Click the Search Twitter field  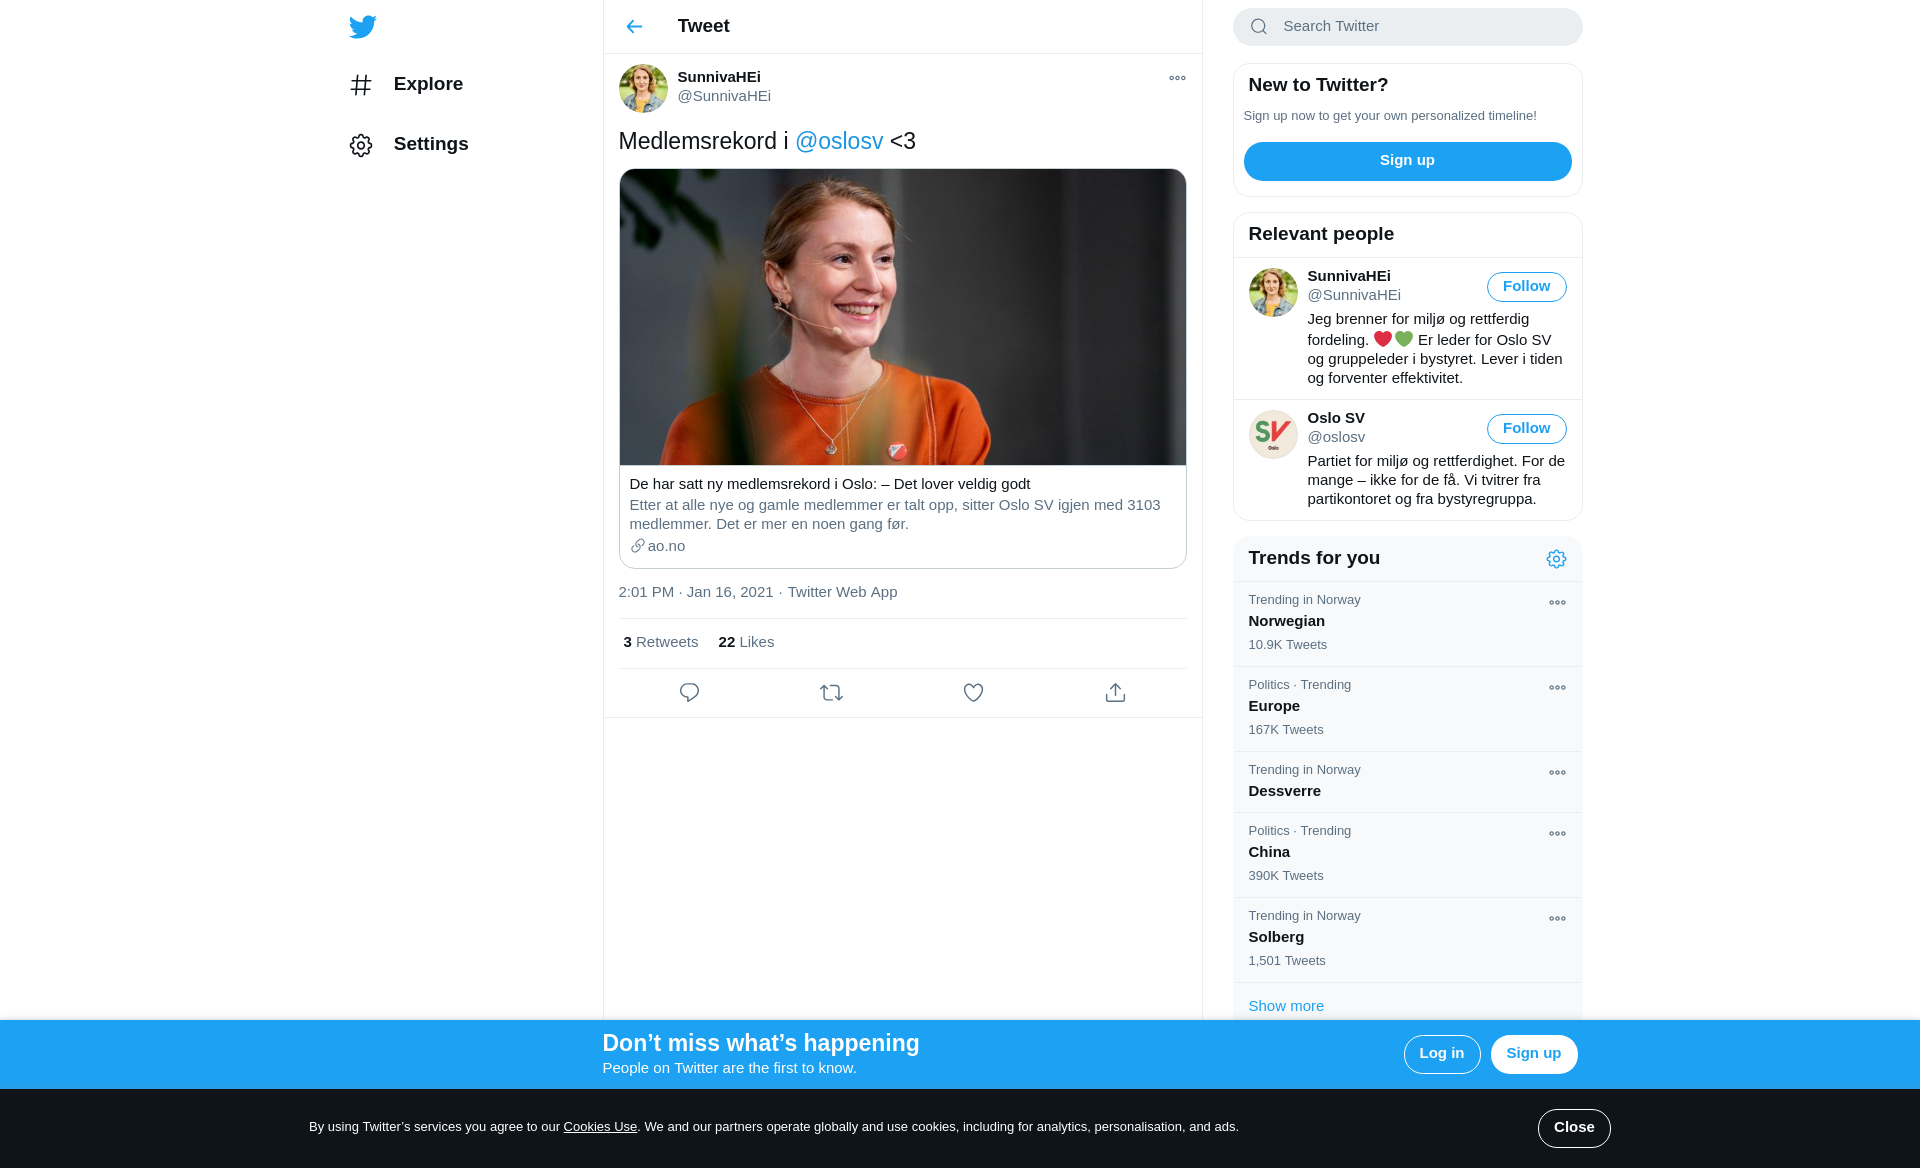point(1407,27)
